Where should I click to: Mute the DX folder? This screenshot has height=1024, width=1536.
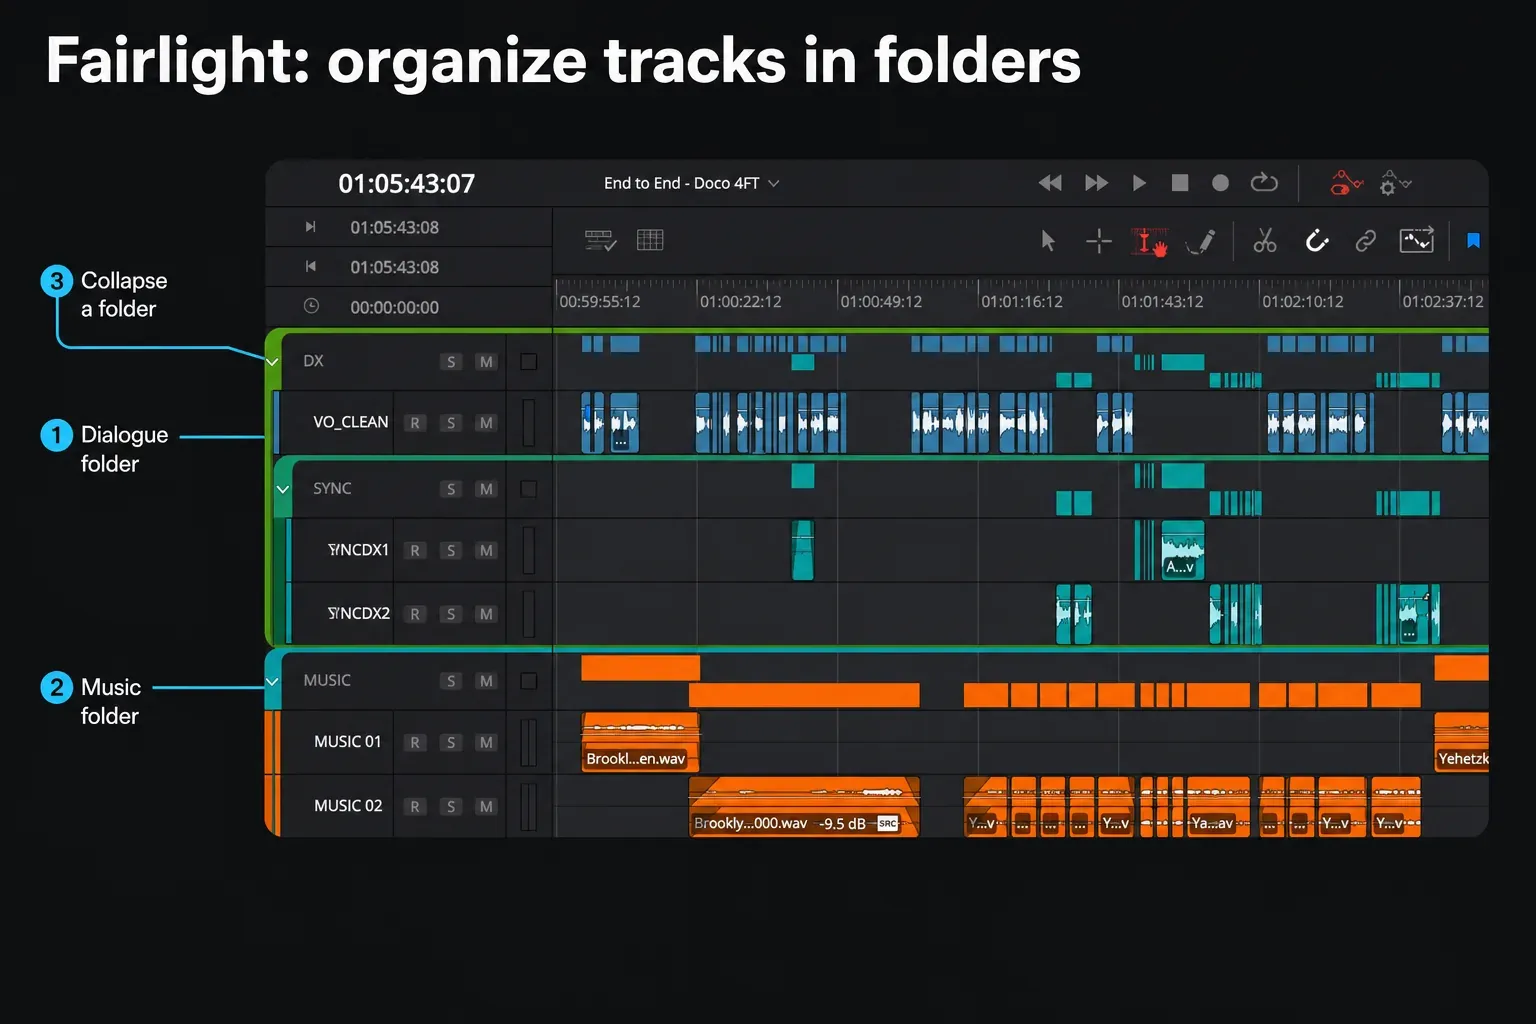486,362
